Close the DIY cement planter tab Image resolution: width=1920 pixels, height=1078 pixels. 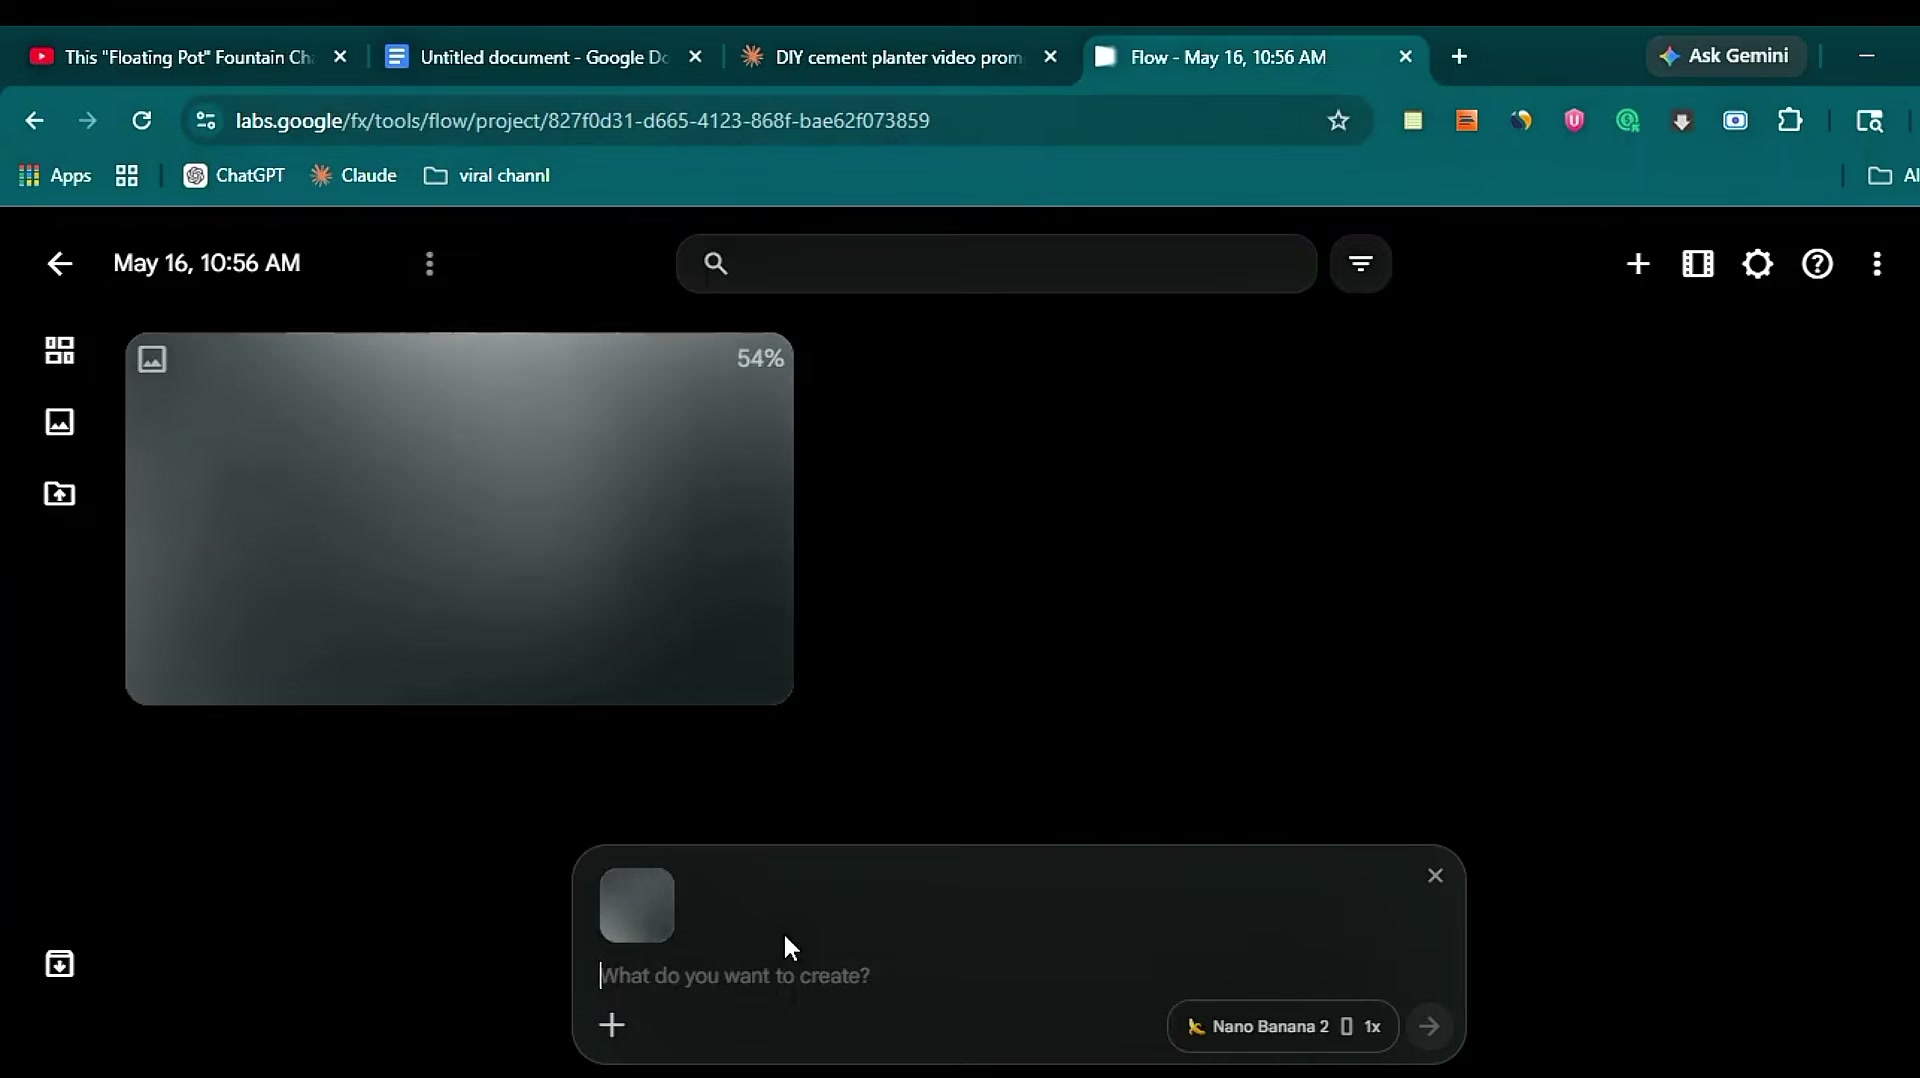click(x=1050, y=57)
